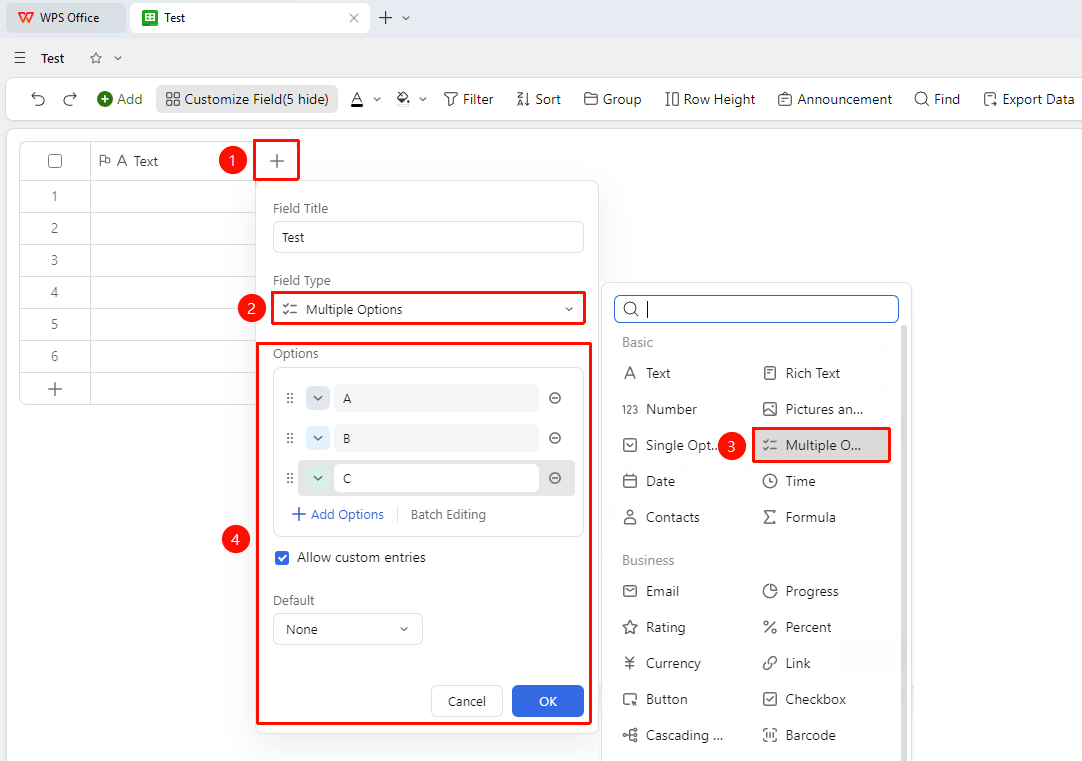Viewport: 1082px width, 761px height.
Task: Open the Sort tool
Action: point(538,99)
